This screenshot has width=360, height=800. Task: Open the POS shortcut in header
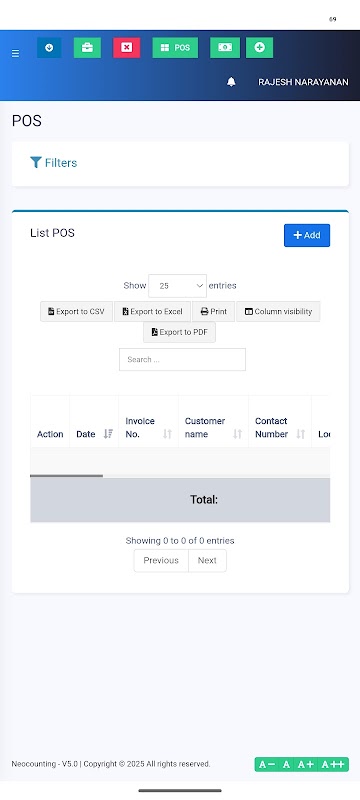[175, 47]
